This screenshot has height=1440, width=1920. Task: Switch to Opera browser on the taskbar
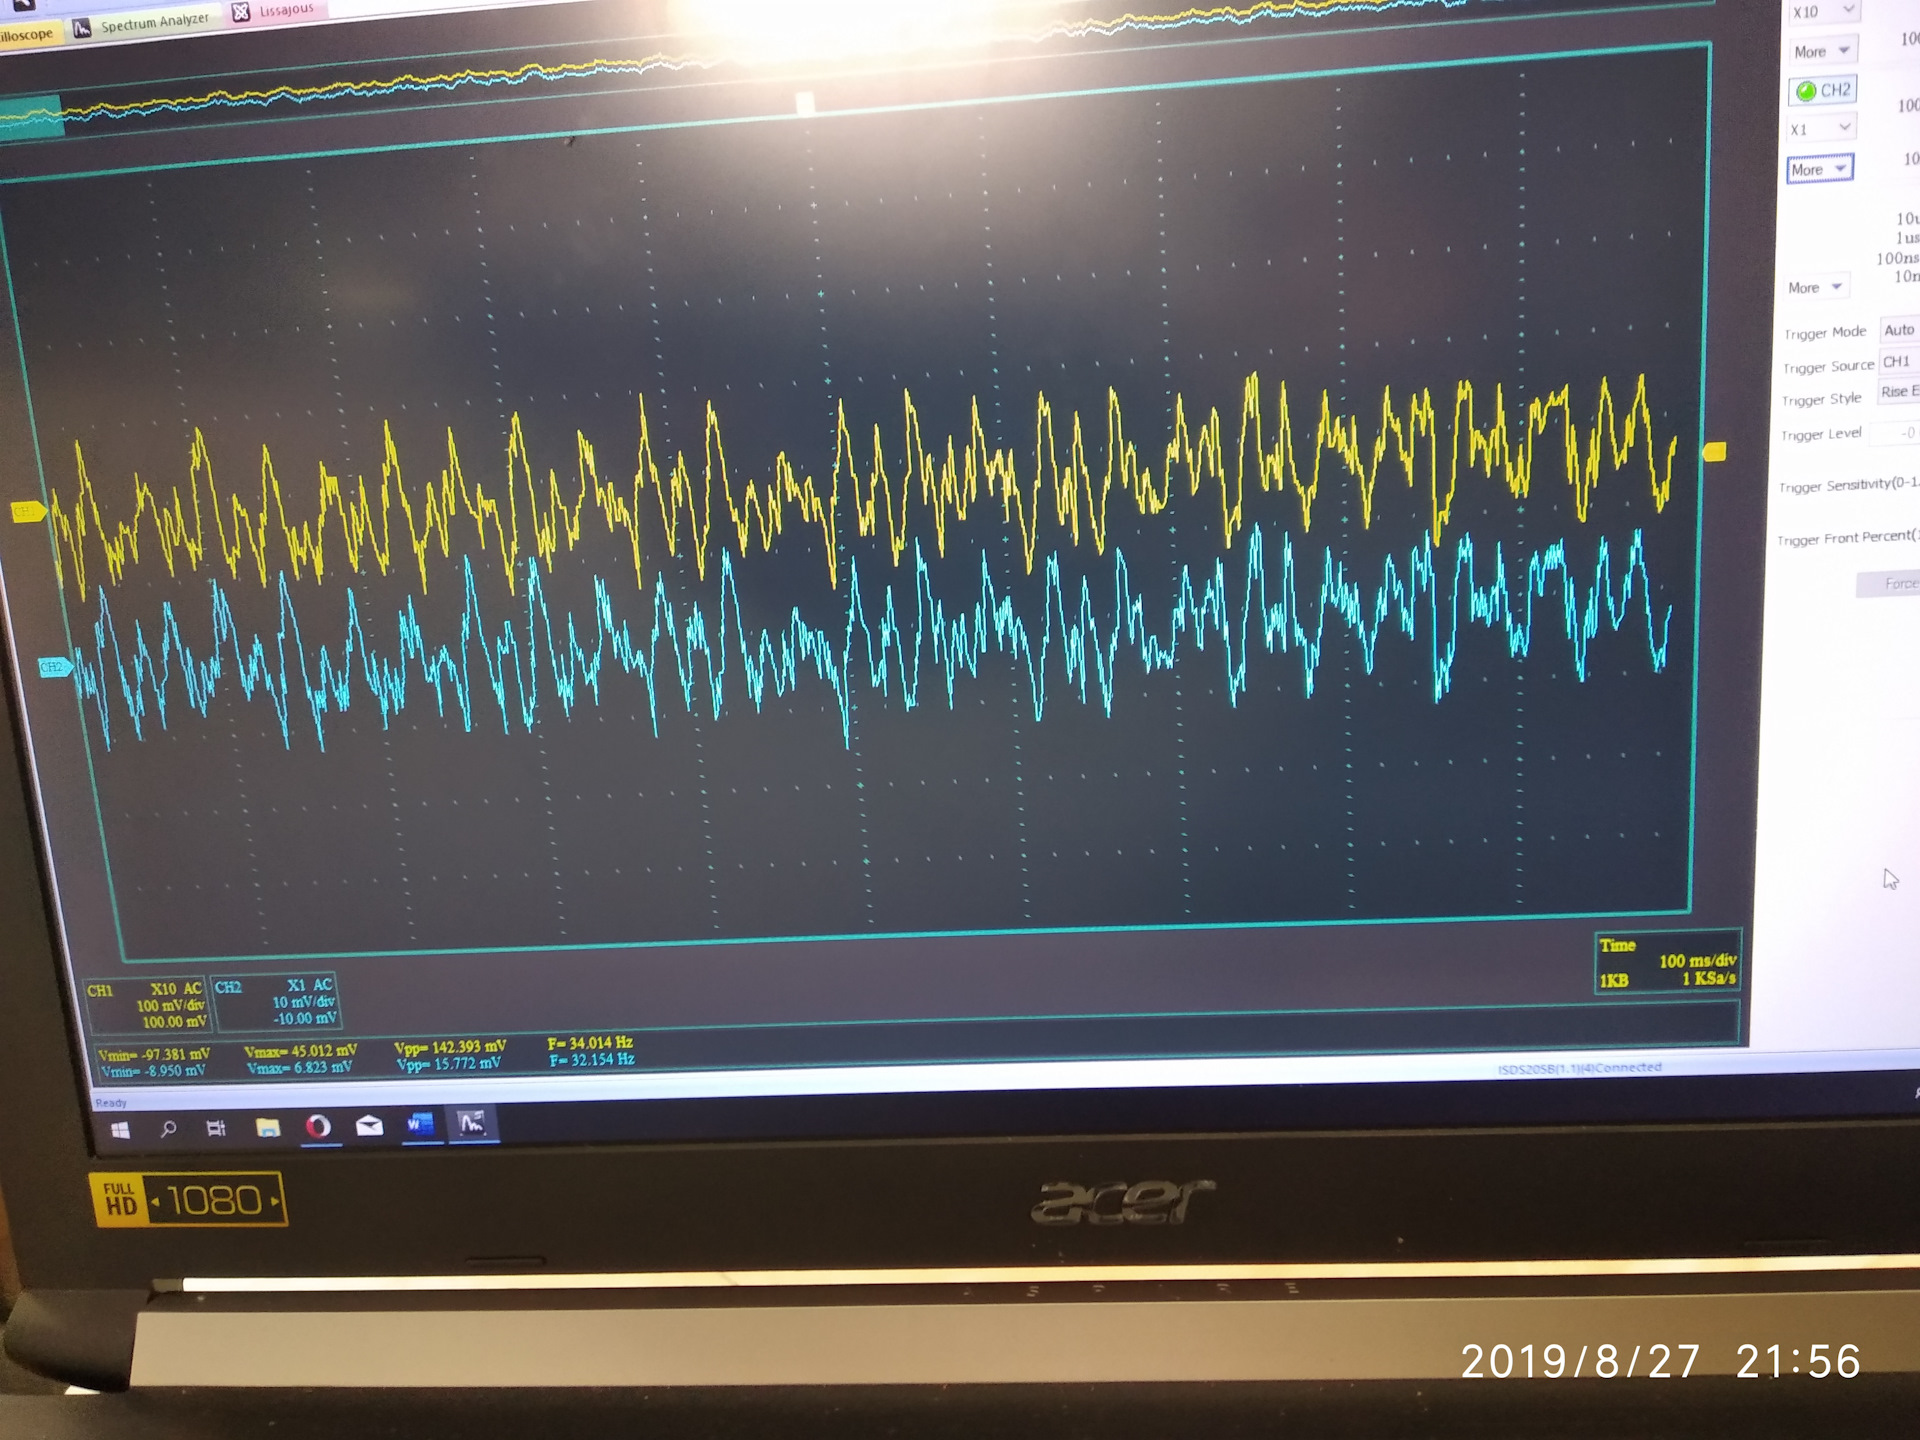[318, 1127]
